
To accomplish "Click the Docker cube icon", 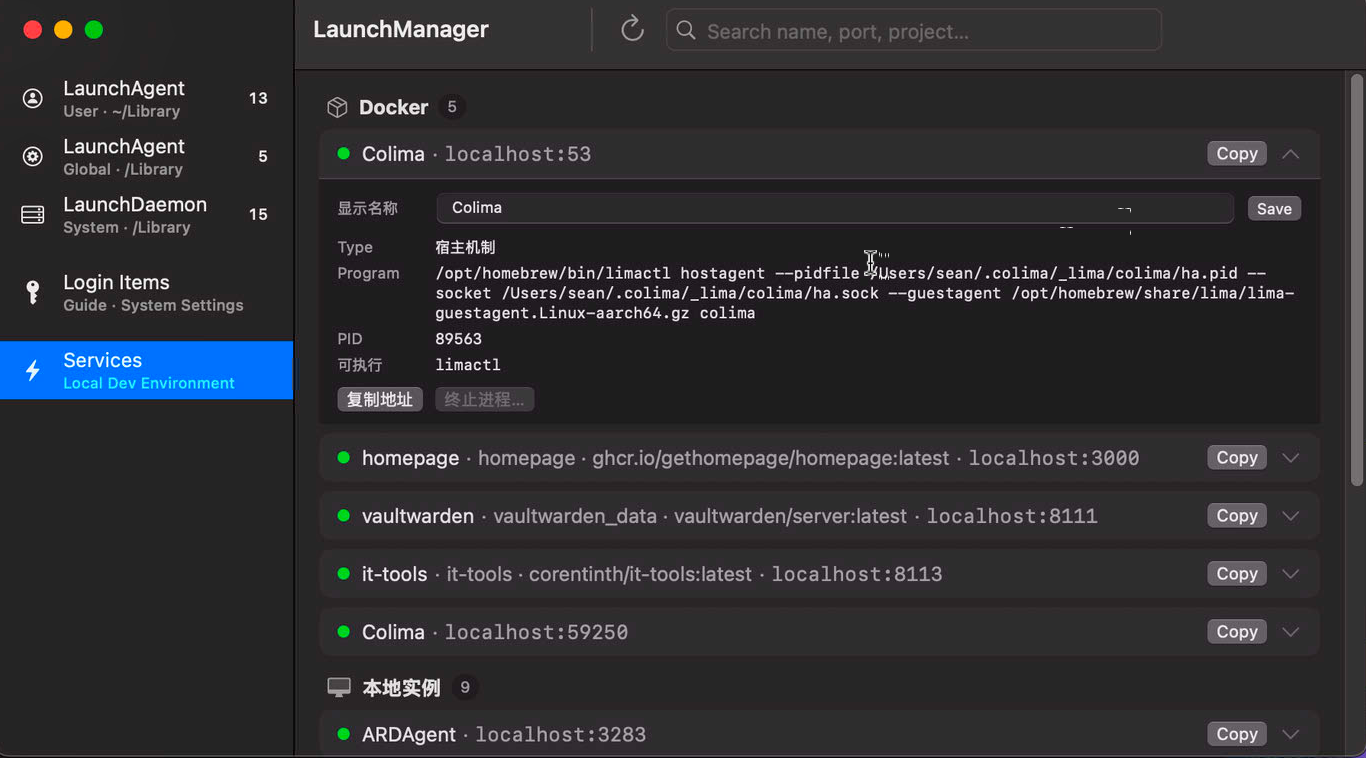I will [x=338, y=107].
